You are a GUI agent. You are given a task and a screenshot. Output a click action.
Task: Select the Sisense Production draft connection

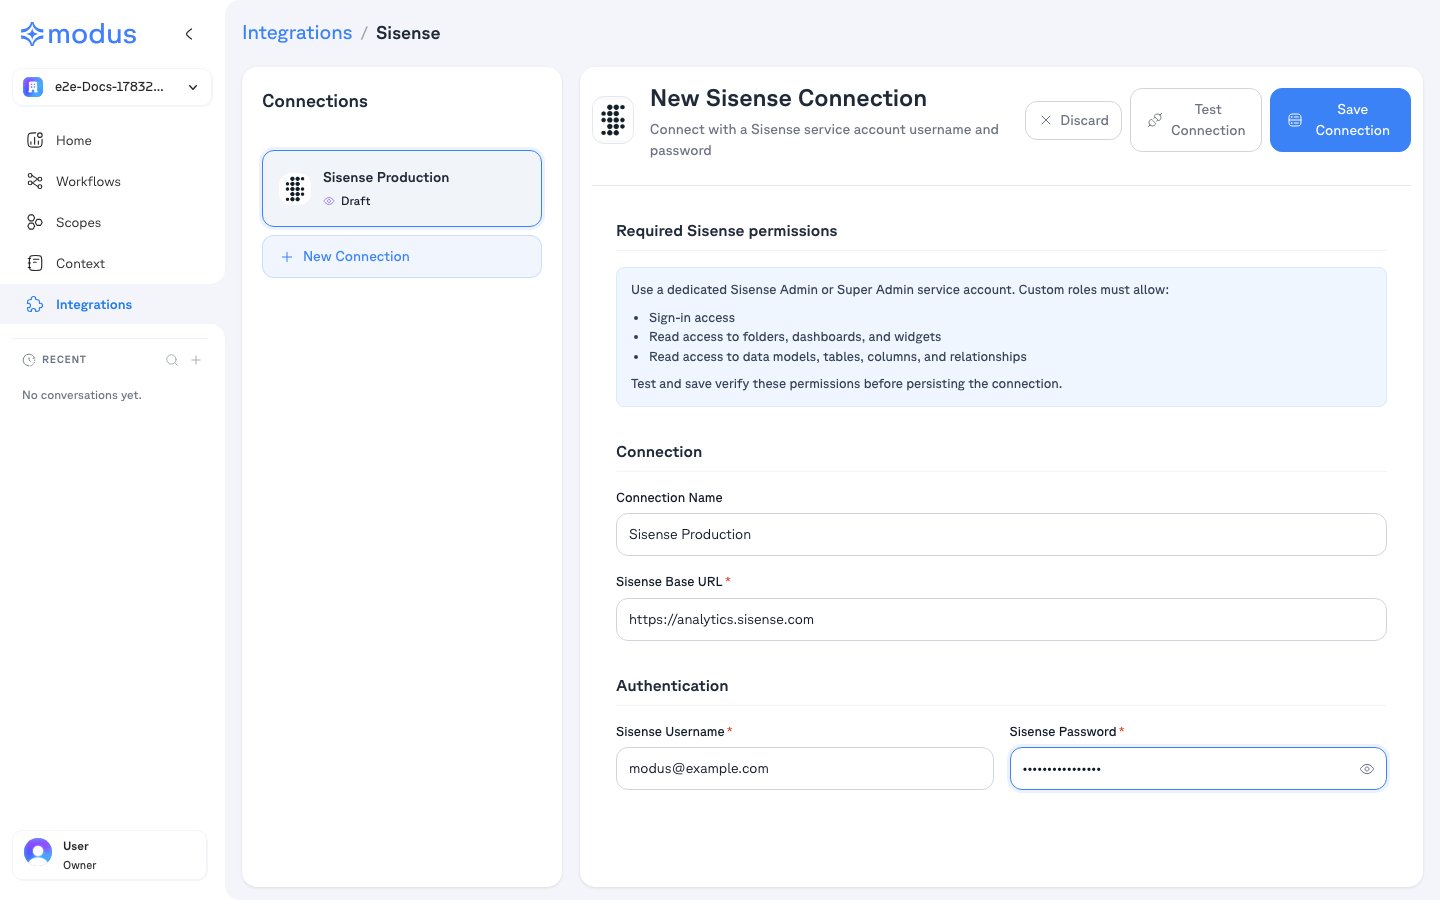(x=402, y=188)
